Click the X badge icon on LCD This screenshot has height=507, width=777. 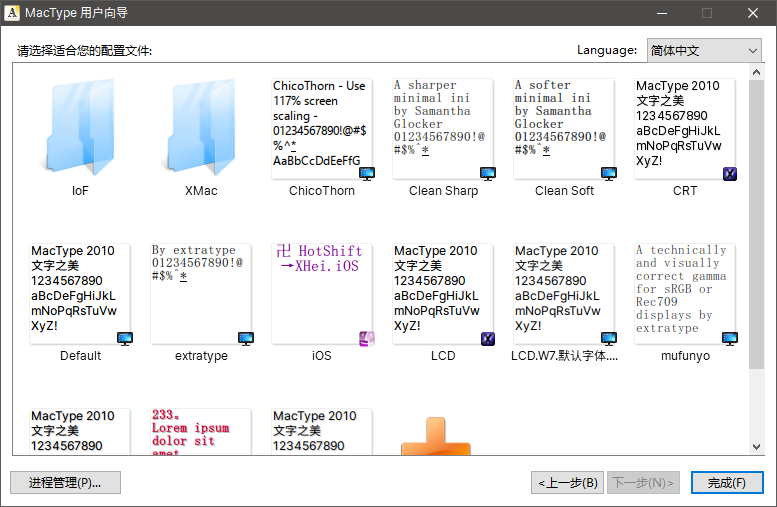pos(488,338)
